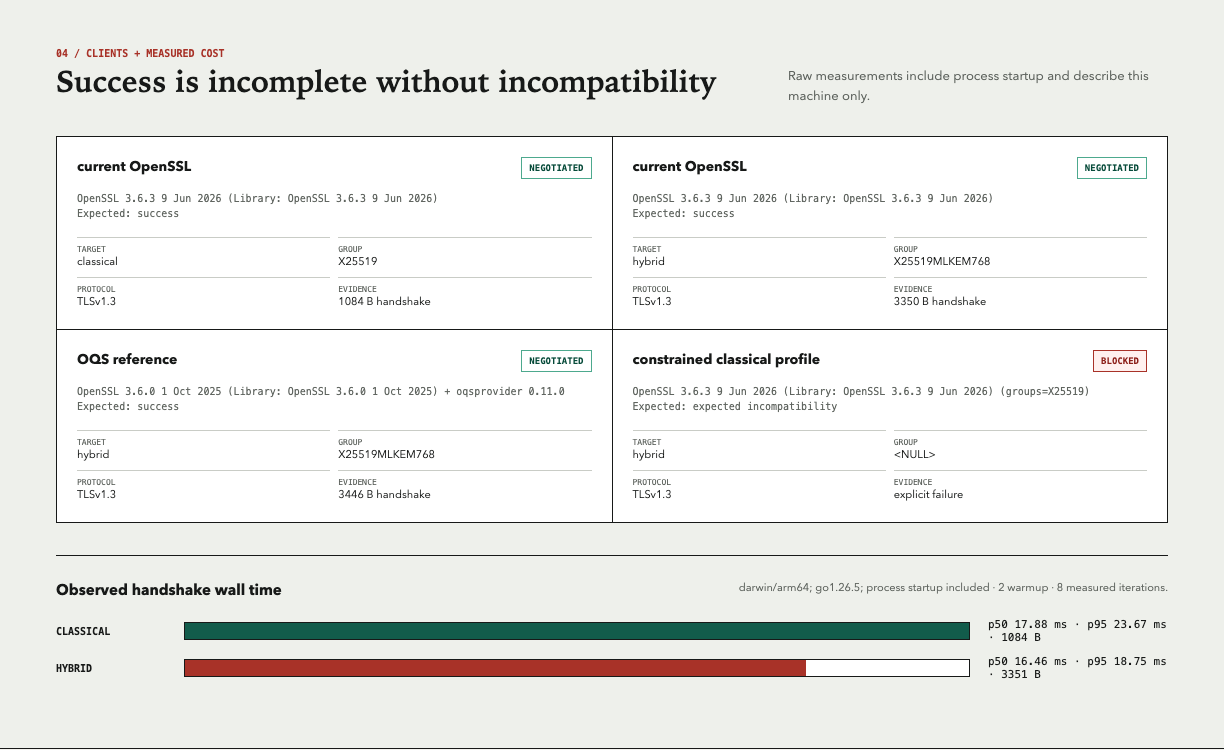Select the green CLASSICAL timing bar

click(577, 631)
